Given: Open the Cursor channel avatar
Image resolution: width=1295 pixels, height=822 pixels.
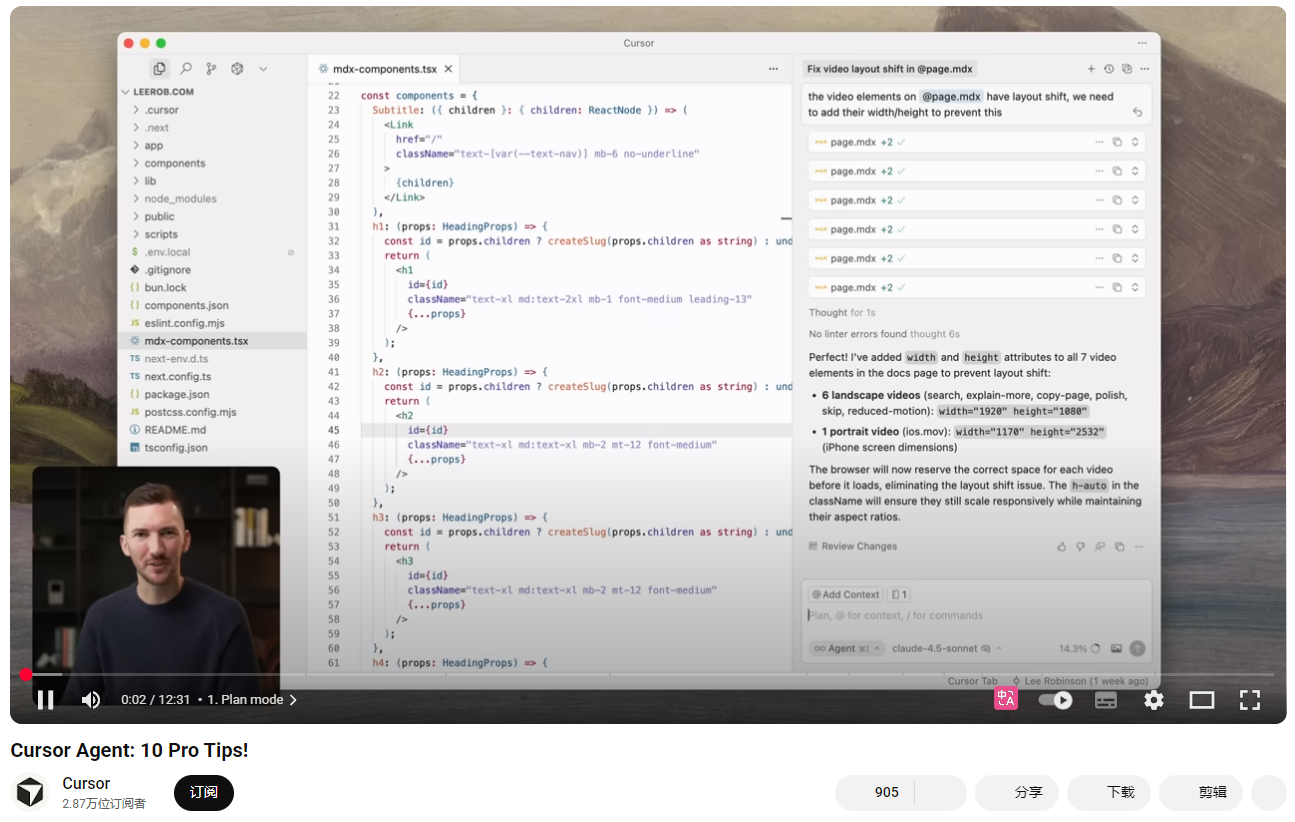Looking at the screenshot, I should pyautogui.click(x=30, y=793).
